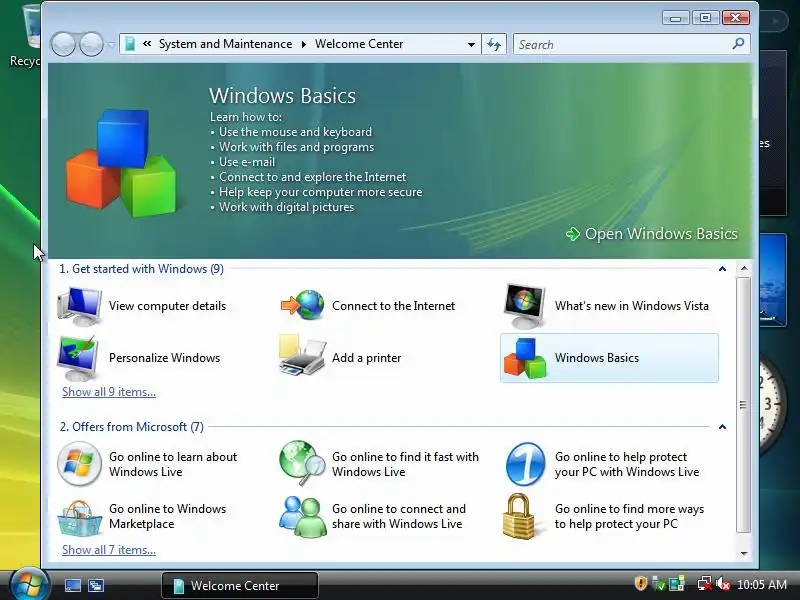Click the Back navigation button

[x=64, y=44]
